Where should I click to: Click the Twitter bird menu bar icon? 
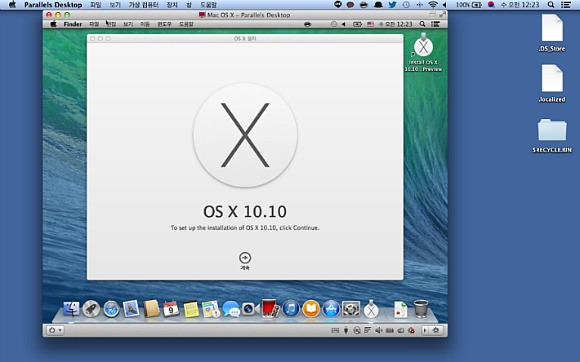point(392,5)
